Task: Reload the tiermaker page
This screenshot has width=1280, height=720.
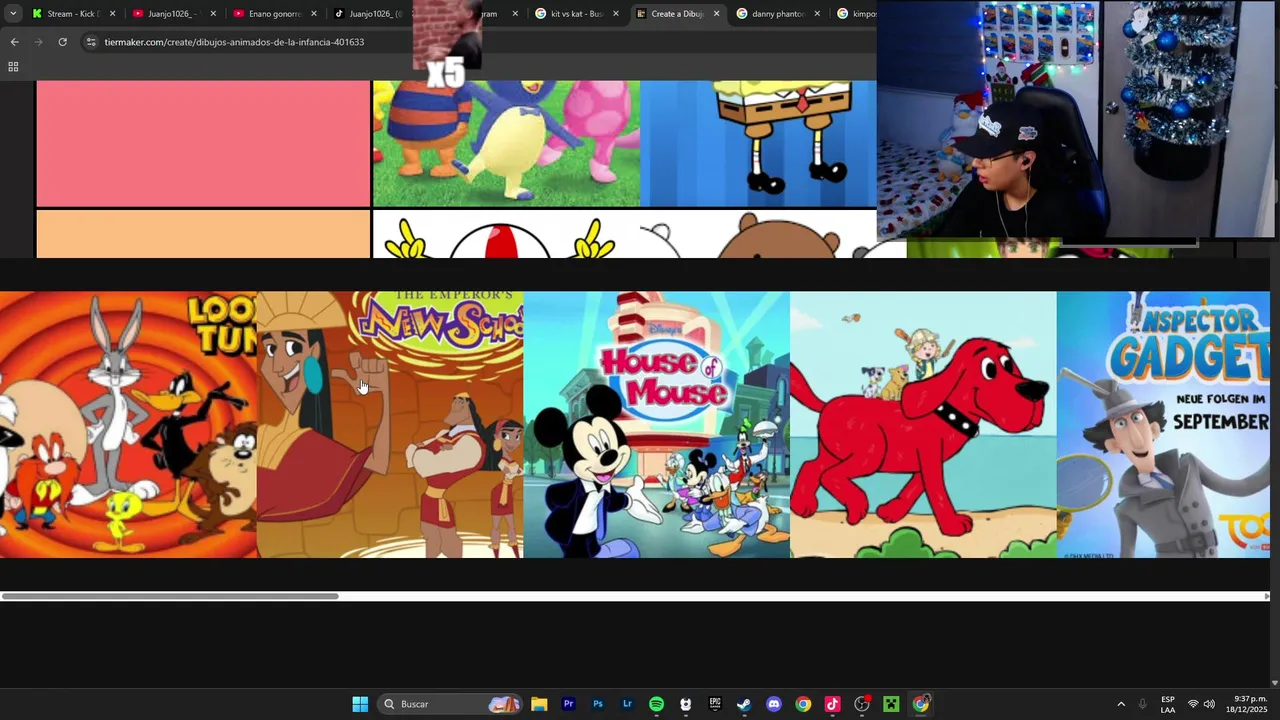Action: (x=62, y=42)
